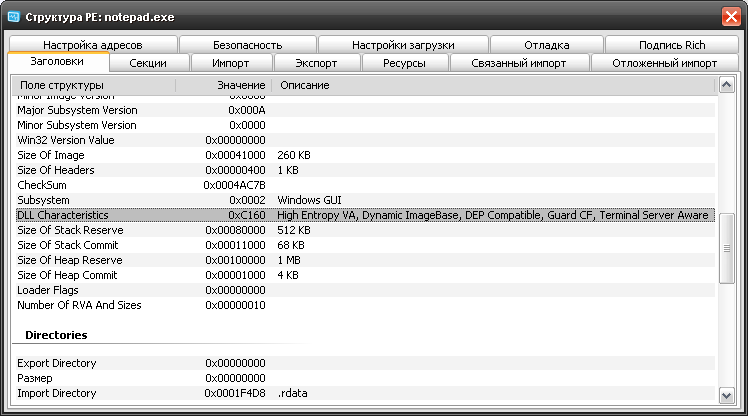Select the Настройки загрузки tab
Screen dimensions: 748x416
pos(403,45)
